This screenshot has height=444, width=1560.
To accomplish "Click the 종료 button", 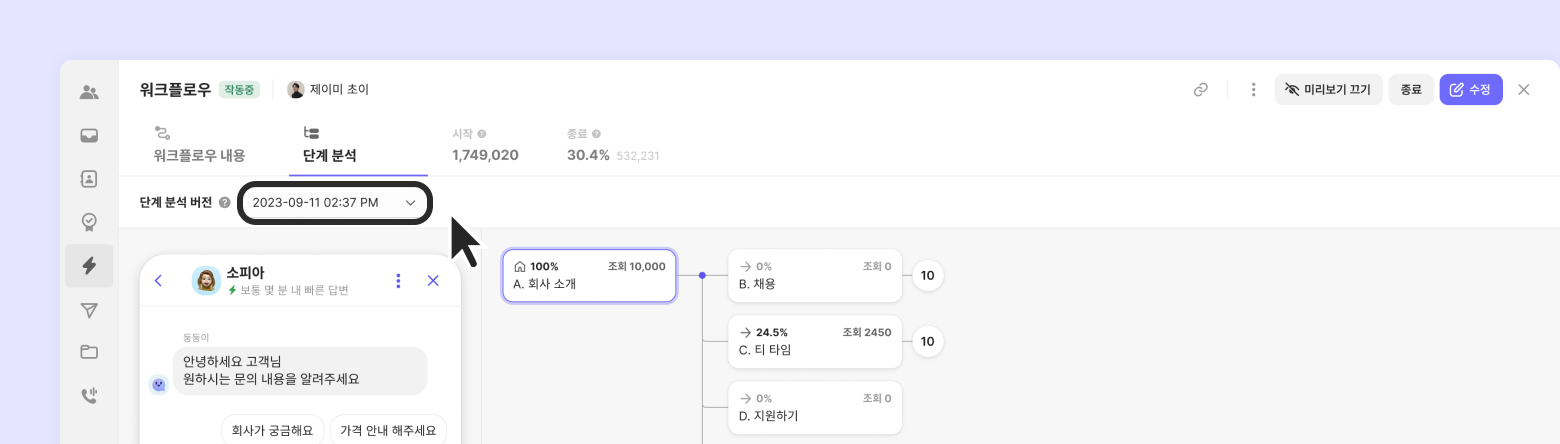I will tap(1411, 90).
